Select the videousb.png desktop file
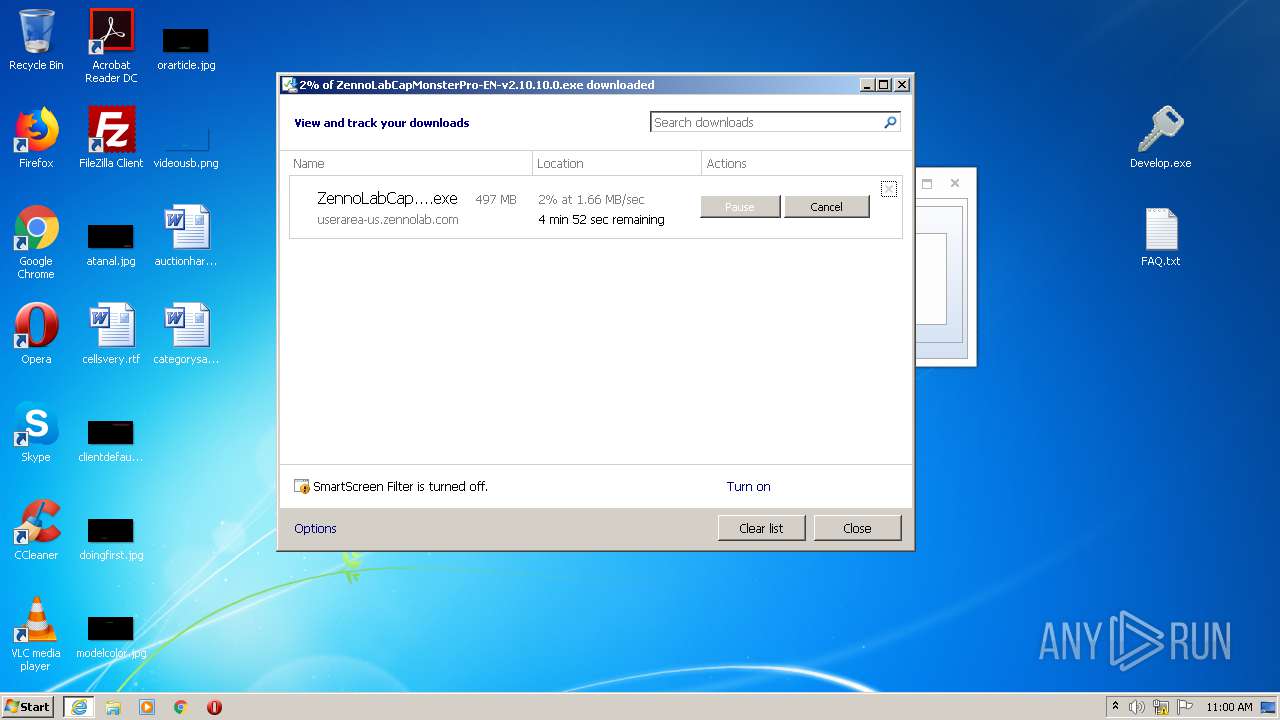 (186, 146)
